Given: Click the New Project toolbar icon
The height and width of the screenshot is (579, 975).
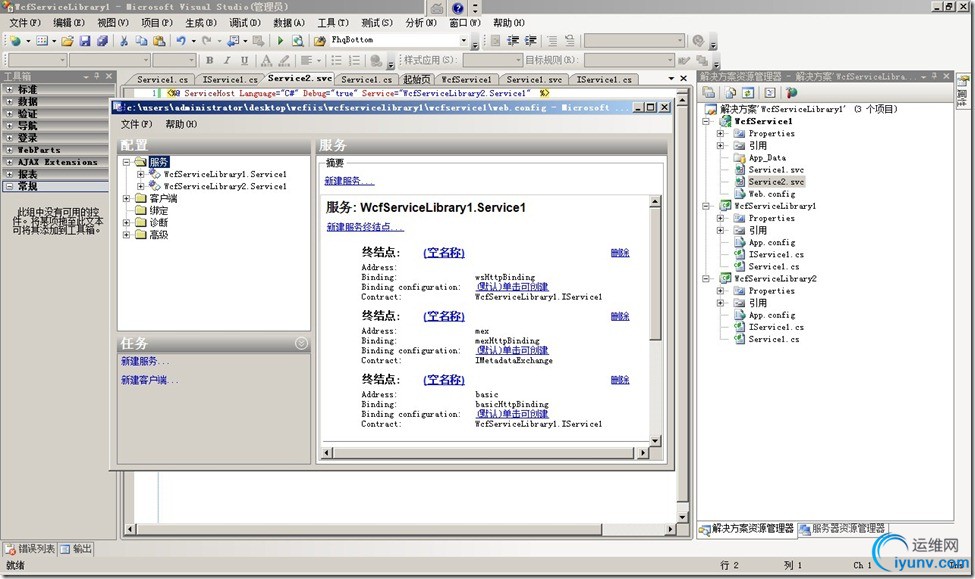Looking at the screenshot, I should (16, 41).
